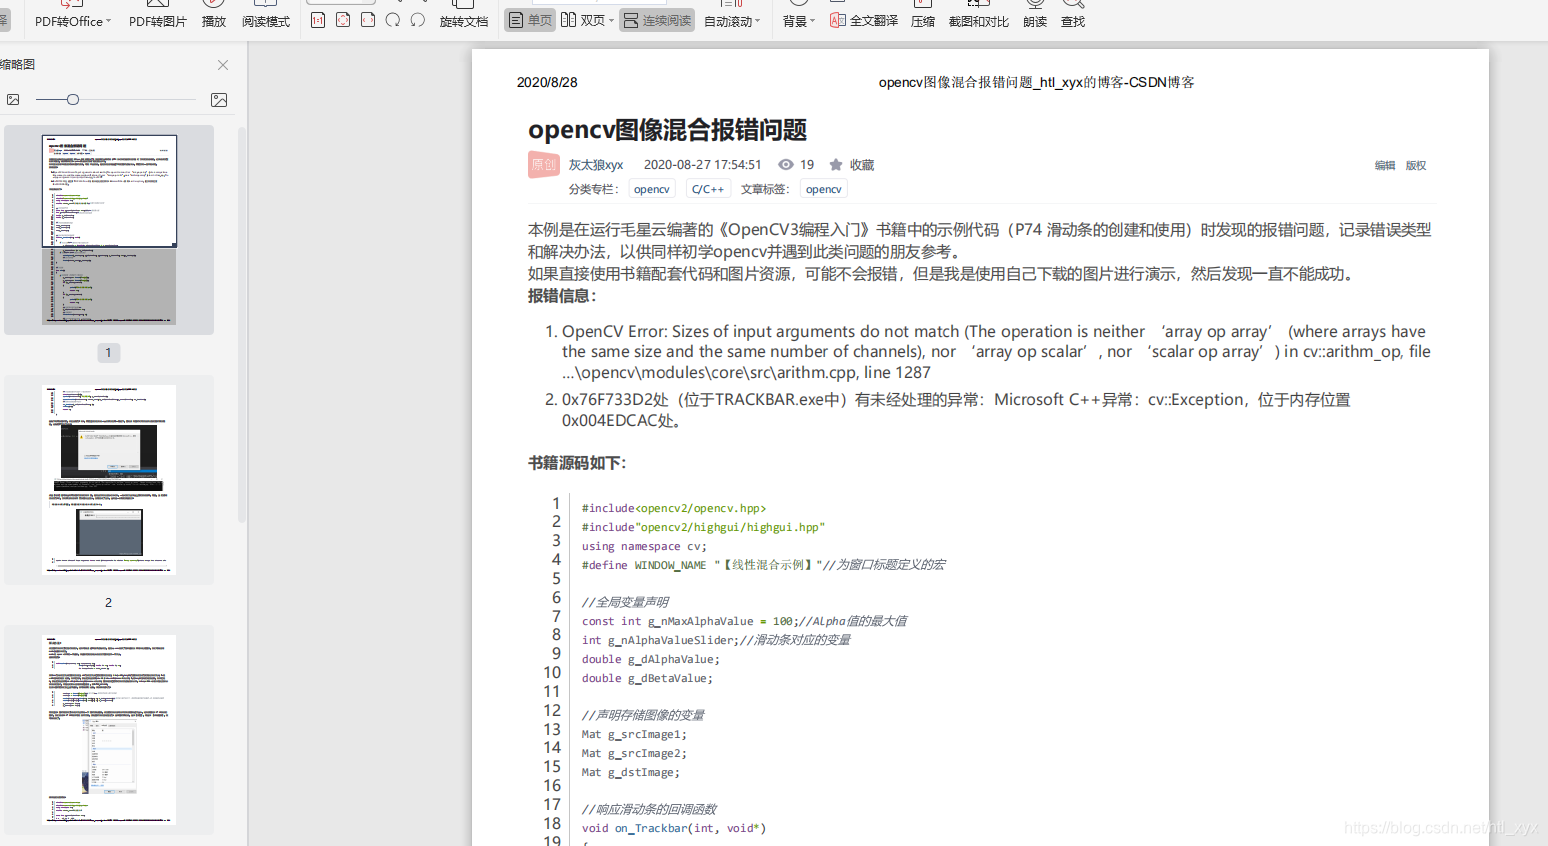Select page 2 thumbnail
The width and height of the screenshot is (1548, 846).
[x=109, y=480]
